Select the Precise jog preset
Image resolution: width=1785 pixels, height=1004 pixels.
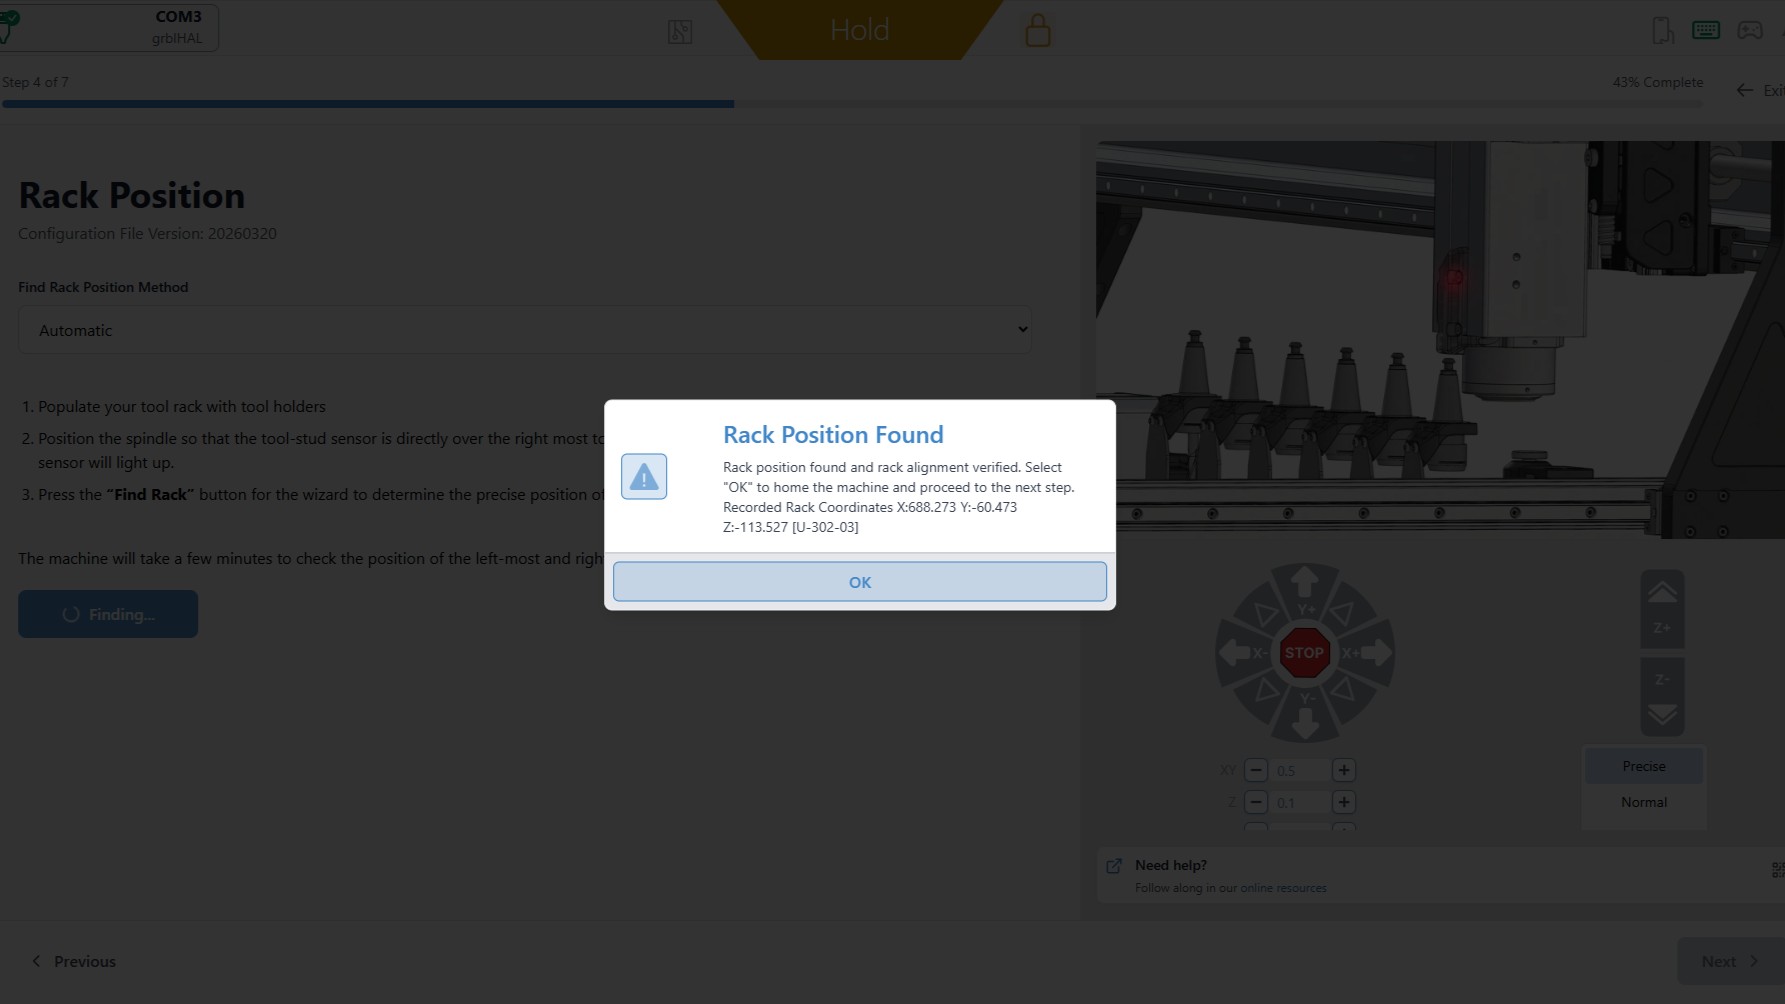coord(1643,766)
